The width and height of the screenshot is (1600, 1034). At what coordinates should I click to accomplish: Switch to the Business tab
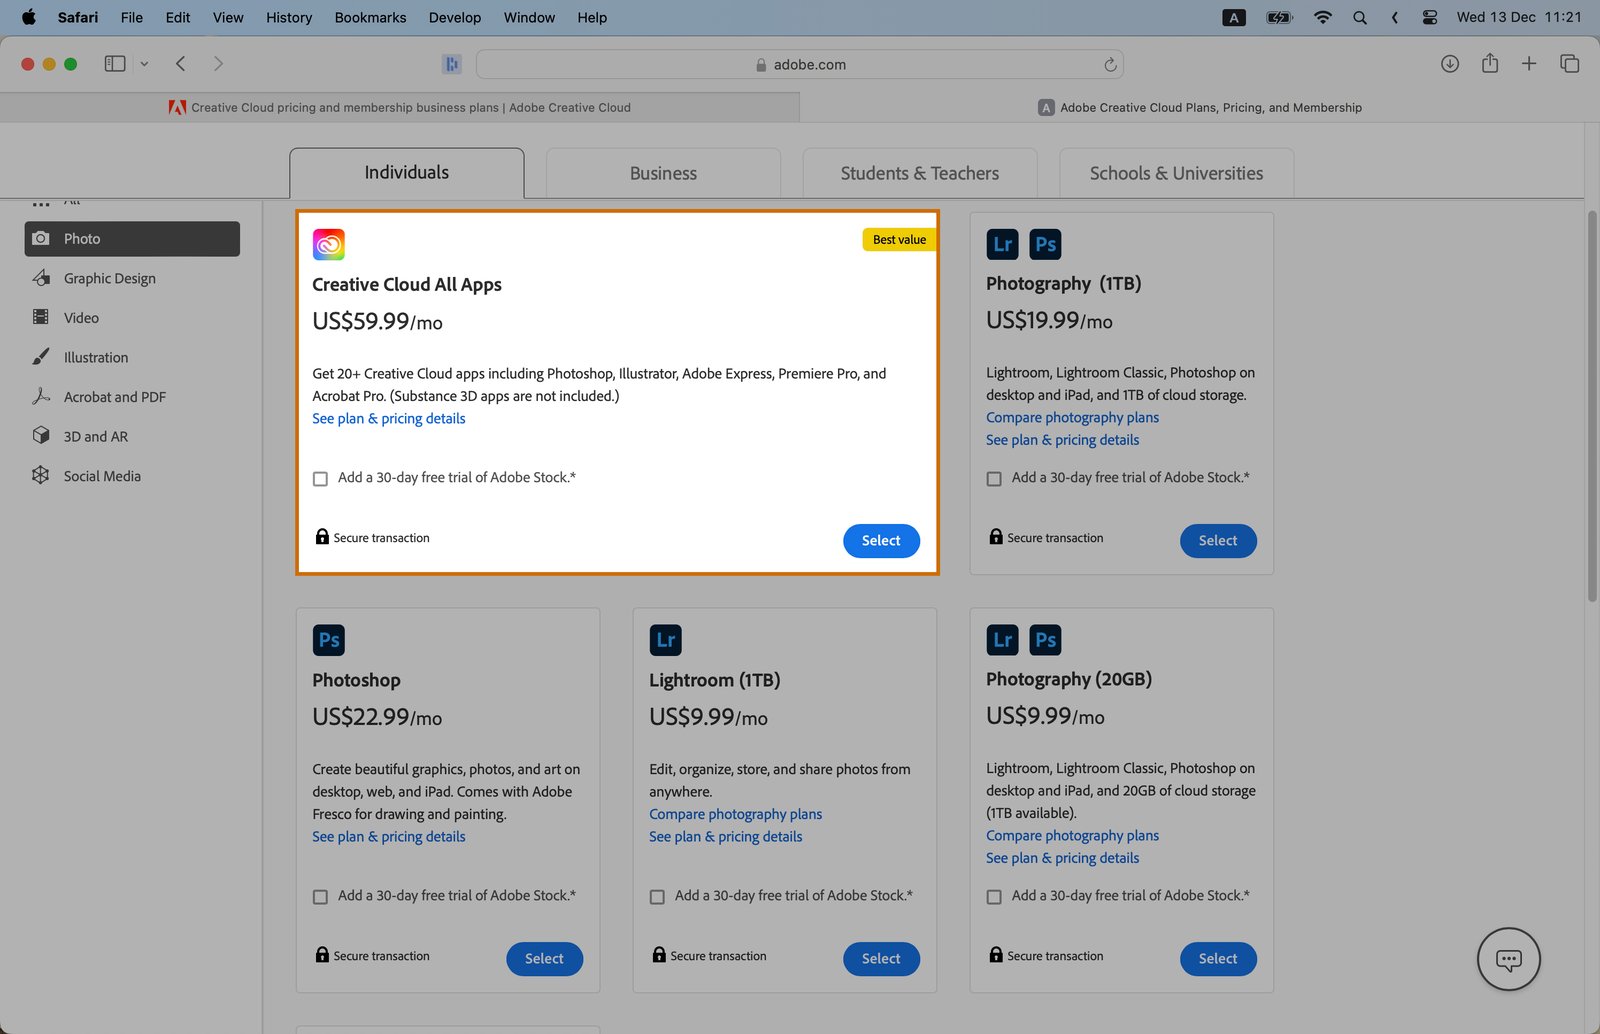point(663,173)
